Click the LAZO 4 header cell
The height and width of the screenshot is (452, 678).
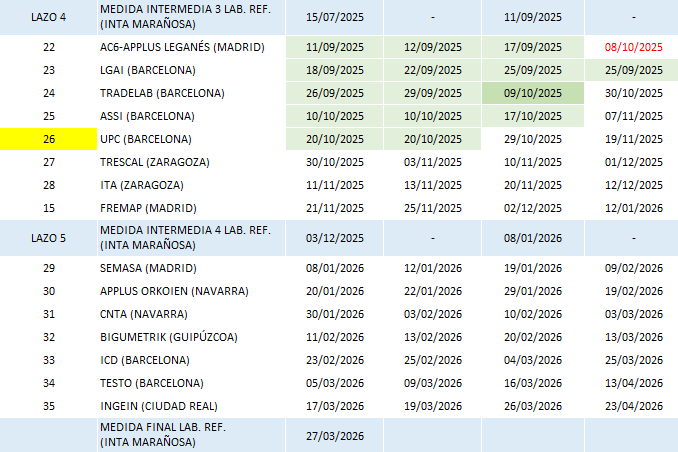[49, 17]
